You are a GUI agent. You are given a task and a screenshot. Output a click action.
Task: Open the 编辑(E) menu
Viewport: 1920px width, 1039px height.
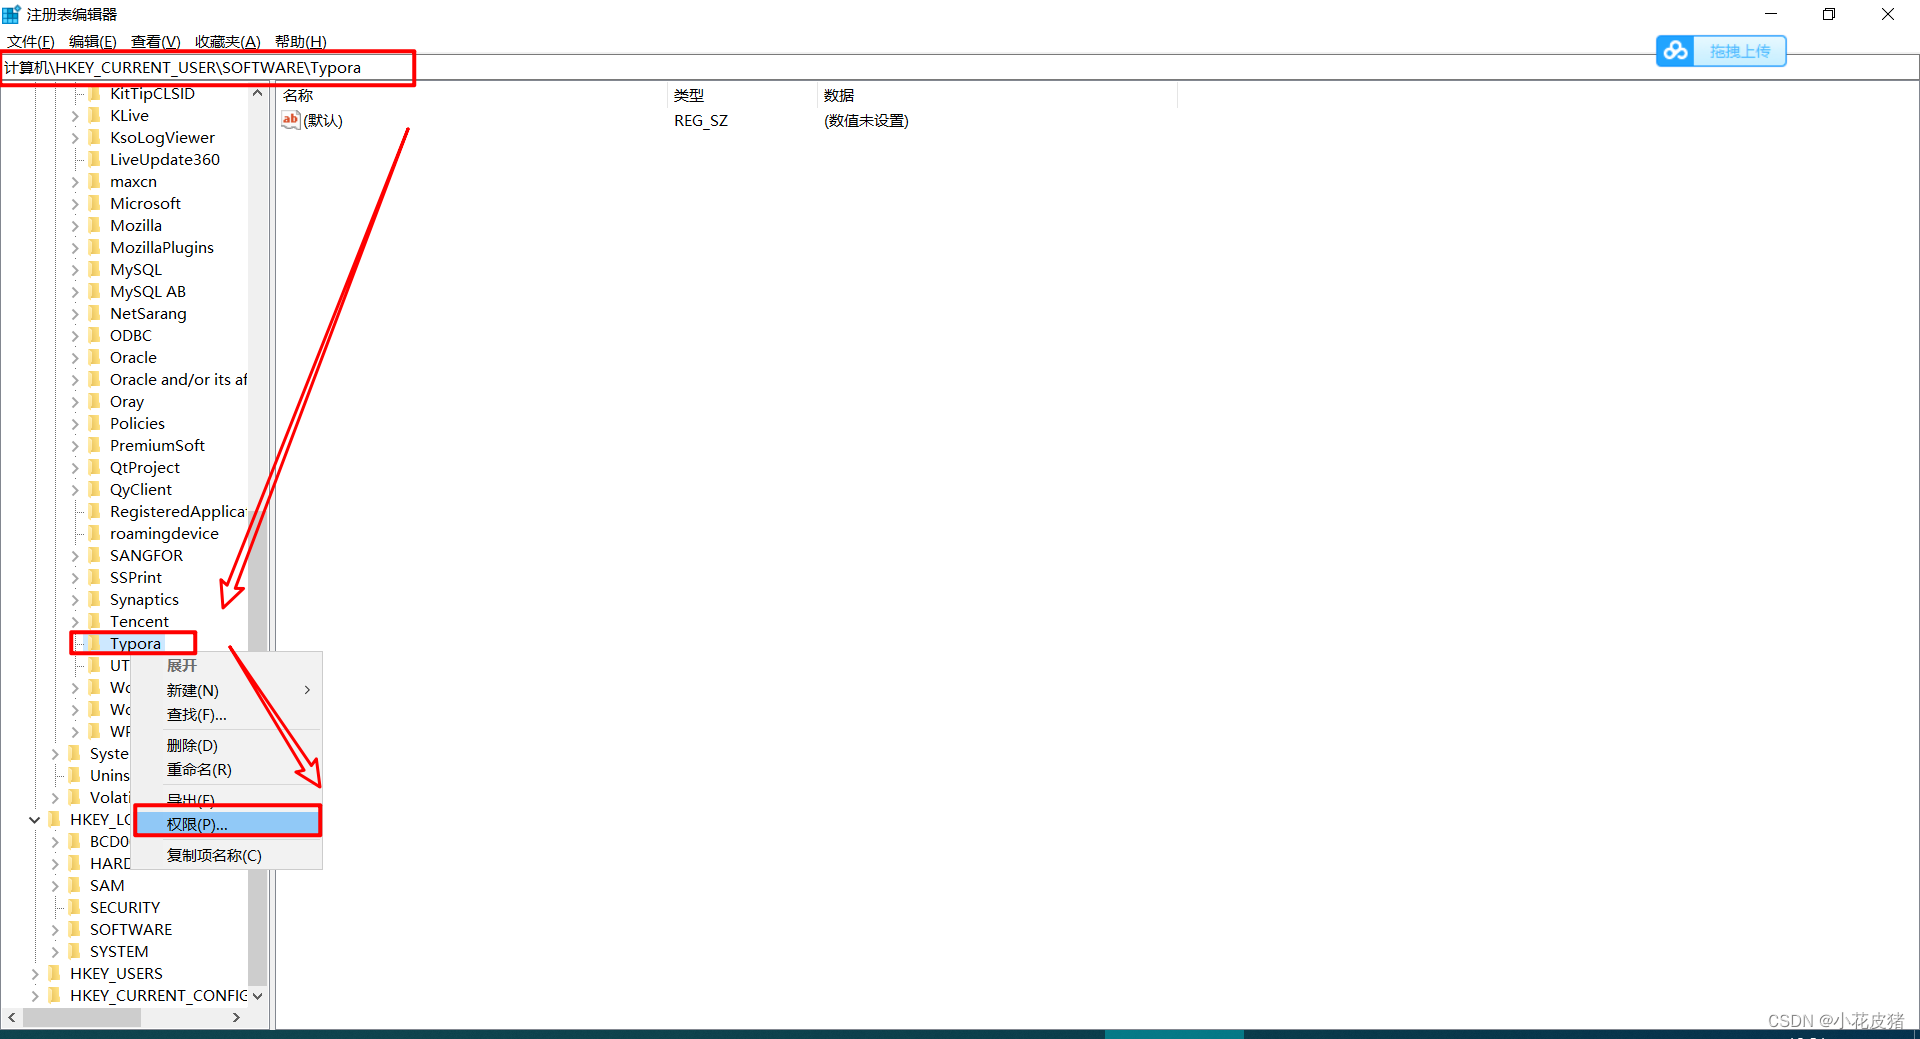tap(93, 41)
